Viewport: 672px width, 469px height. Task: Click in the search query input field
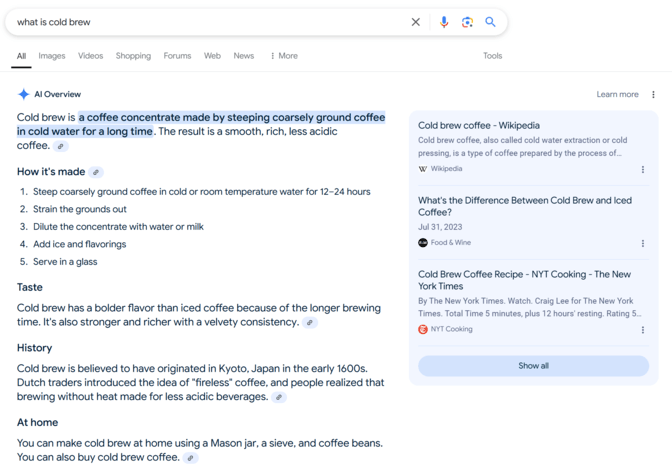pyautogui.click(x=200, y=22)
